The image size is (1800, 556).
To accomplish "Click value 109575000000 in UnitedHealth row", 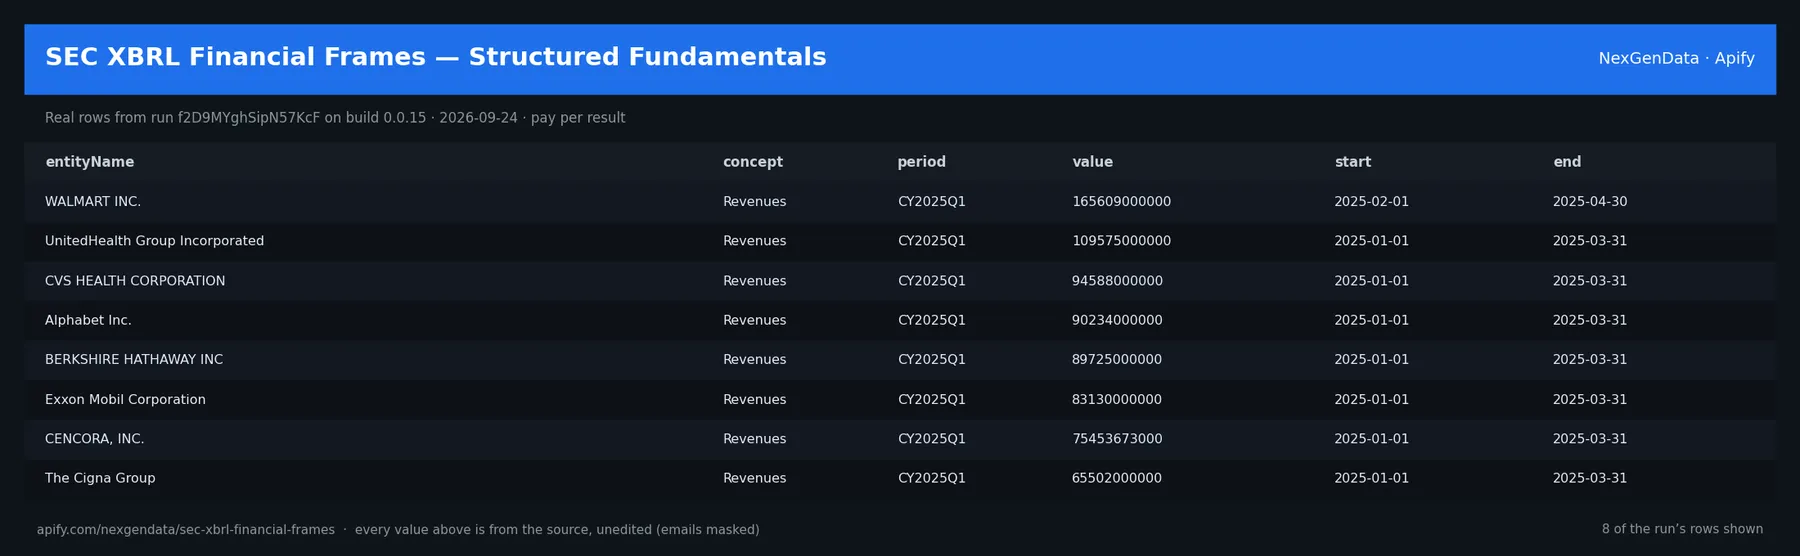I will tap(1121, 241).
